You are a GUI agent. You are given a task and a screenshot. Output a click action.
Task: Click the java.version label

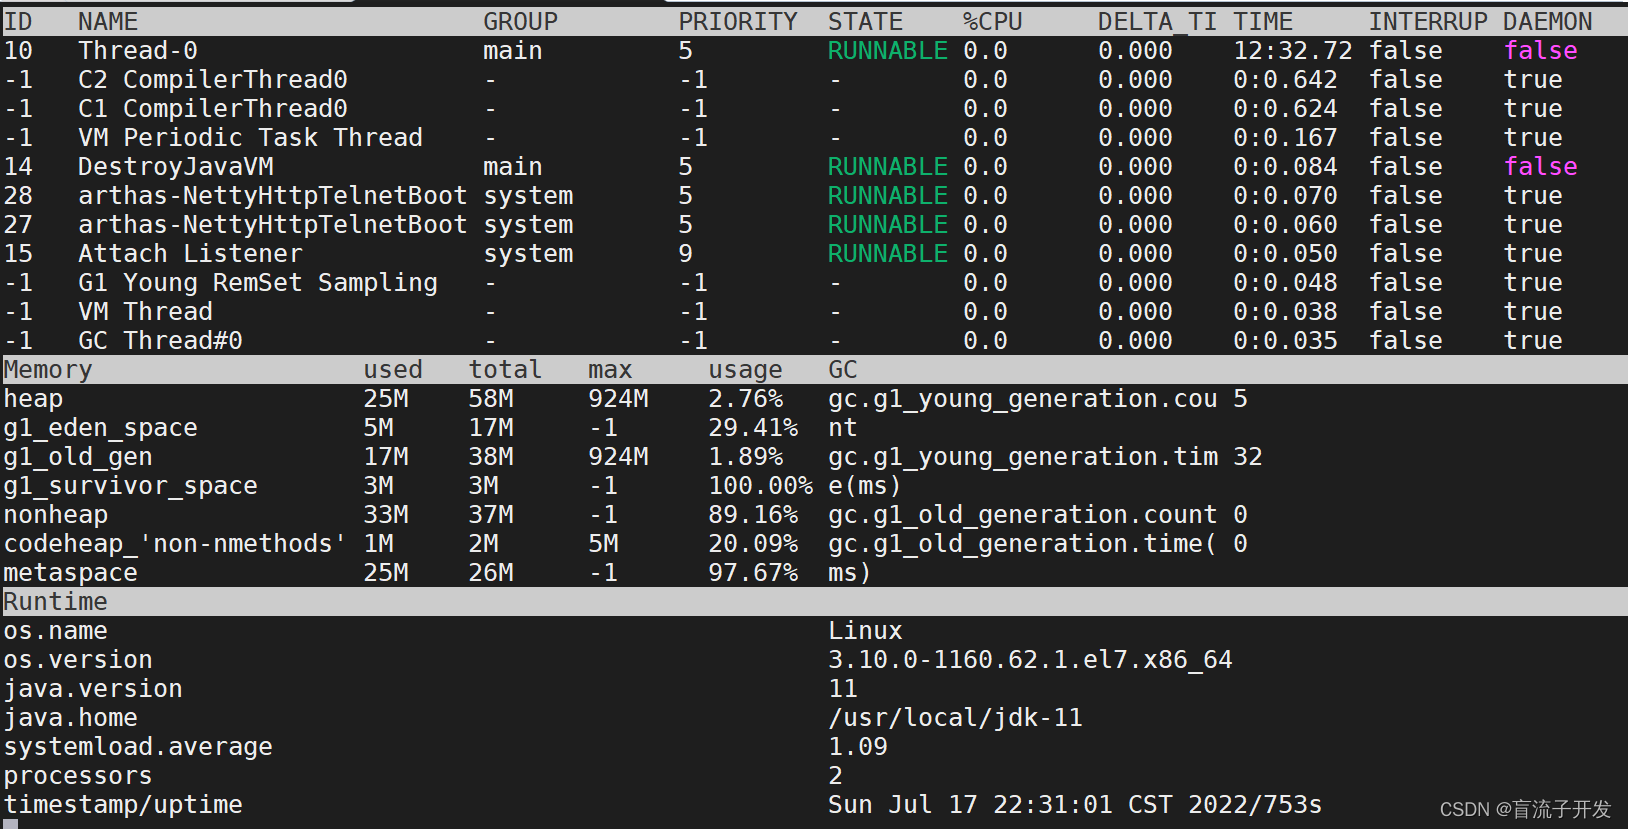(93, 688)
